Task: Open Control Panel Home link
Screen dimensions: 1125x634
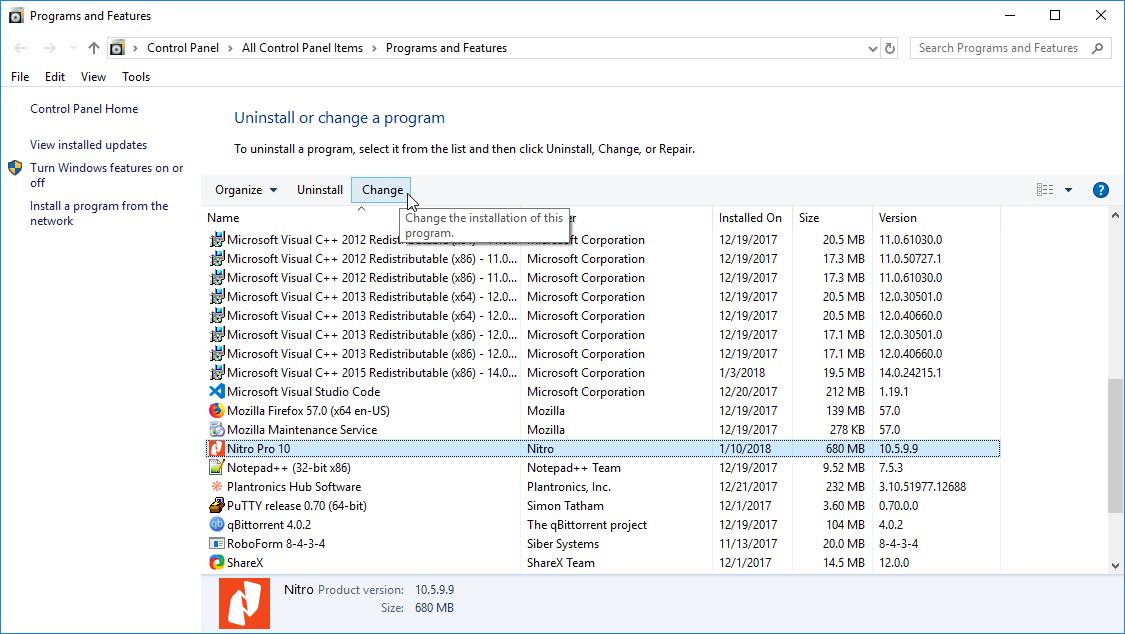Action: [x=84, y=109]
